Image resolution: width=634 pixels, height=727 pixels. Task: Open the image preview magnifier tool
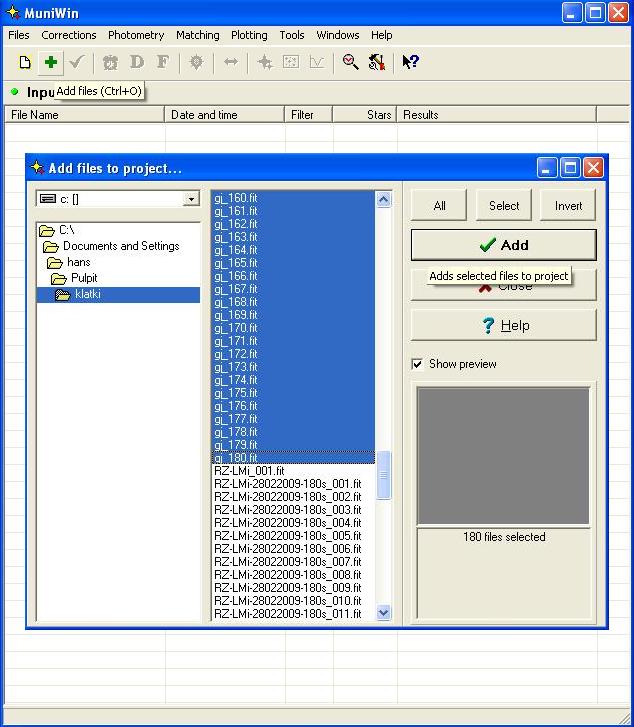[x=350, y=63]
